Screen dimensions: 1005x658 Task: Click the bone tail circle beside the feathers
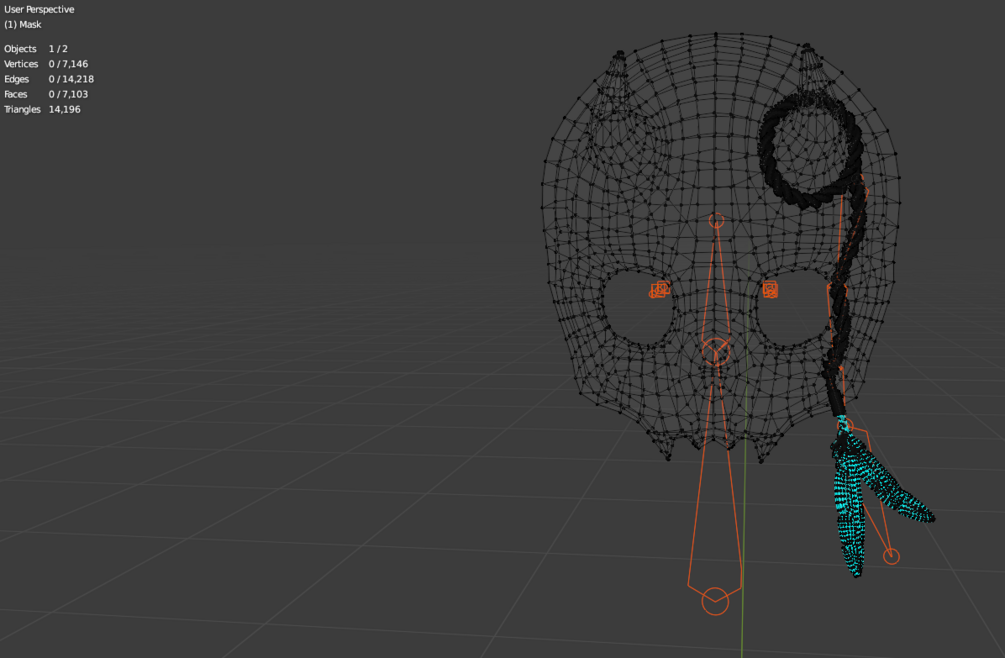pyautogui.click(x=891, y=556)
